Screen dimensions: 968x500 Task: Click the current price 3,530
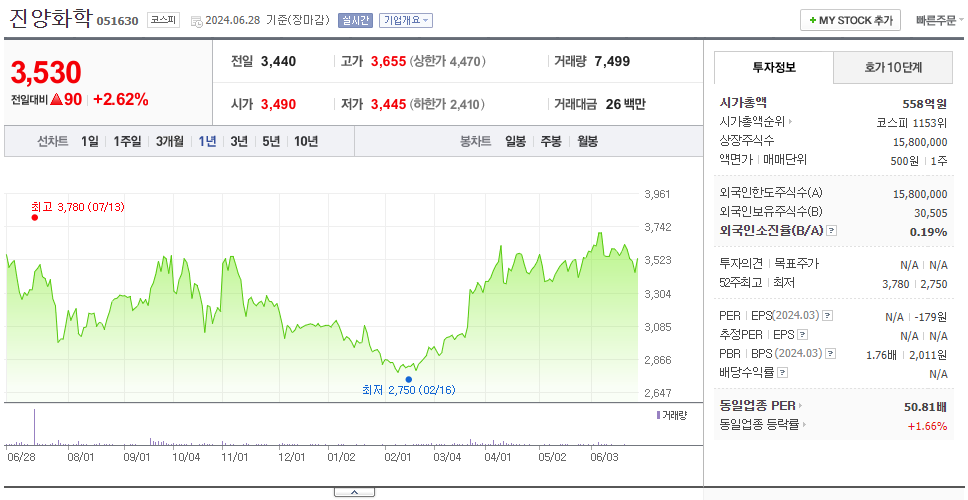click(x=46, y=72)
